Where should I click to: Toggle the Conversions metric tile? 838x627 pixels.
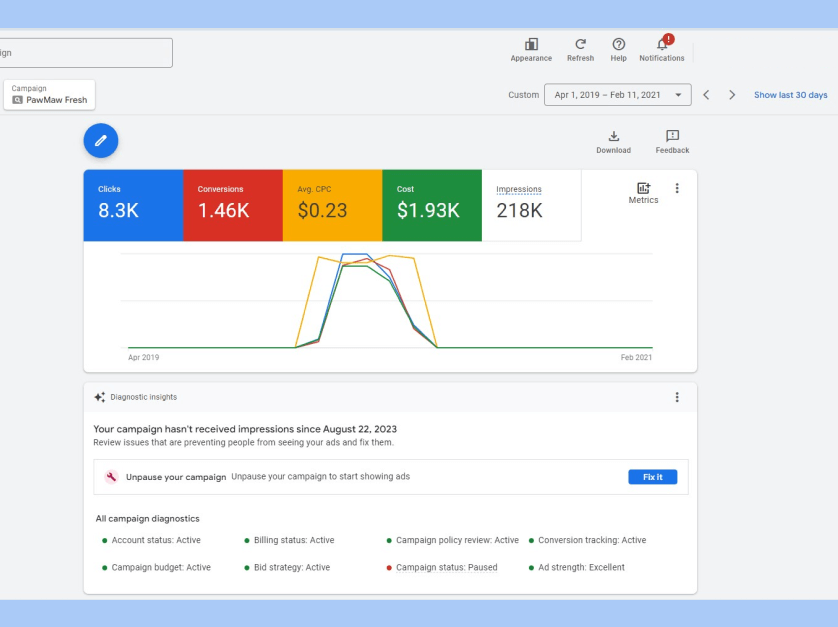232,205
